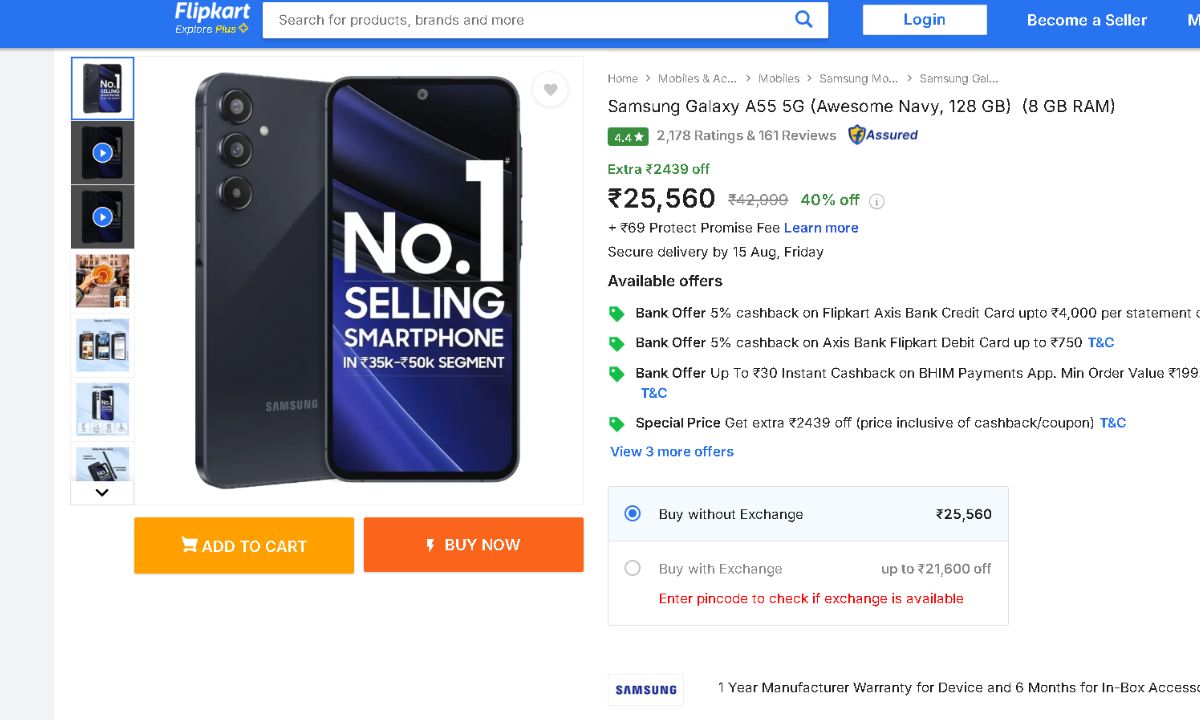Click the Flipkart Assured badge
Screen dimensions: 1200x720
pyautogui.click(x=883, y=135)
